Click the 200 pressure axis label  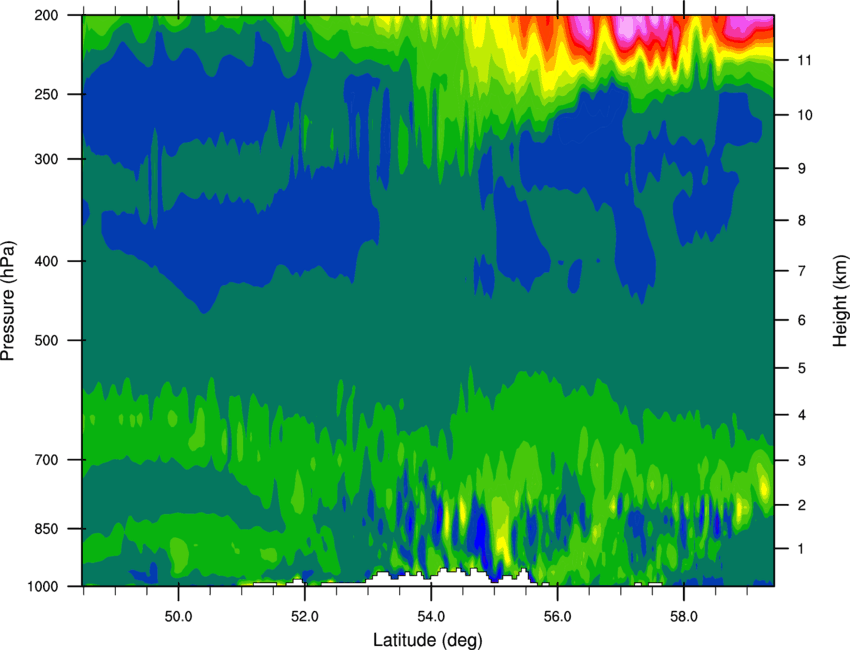(46, 15)
